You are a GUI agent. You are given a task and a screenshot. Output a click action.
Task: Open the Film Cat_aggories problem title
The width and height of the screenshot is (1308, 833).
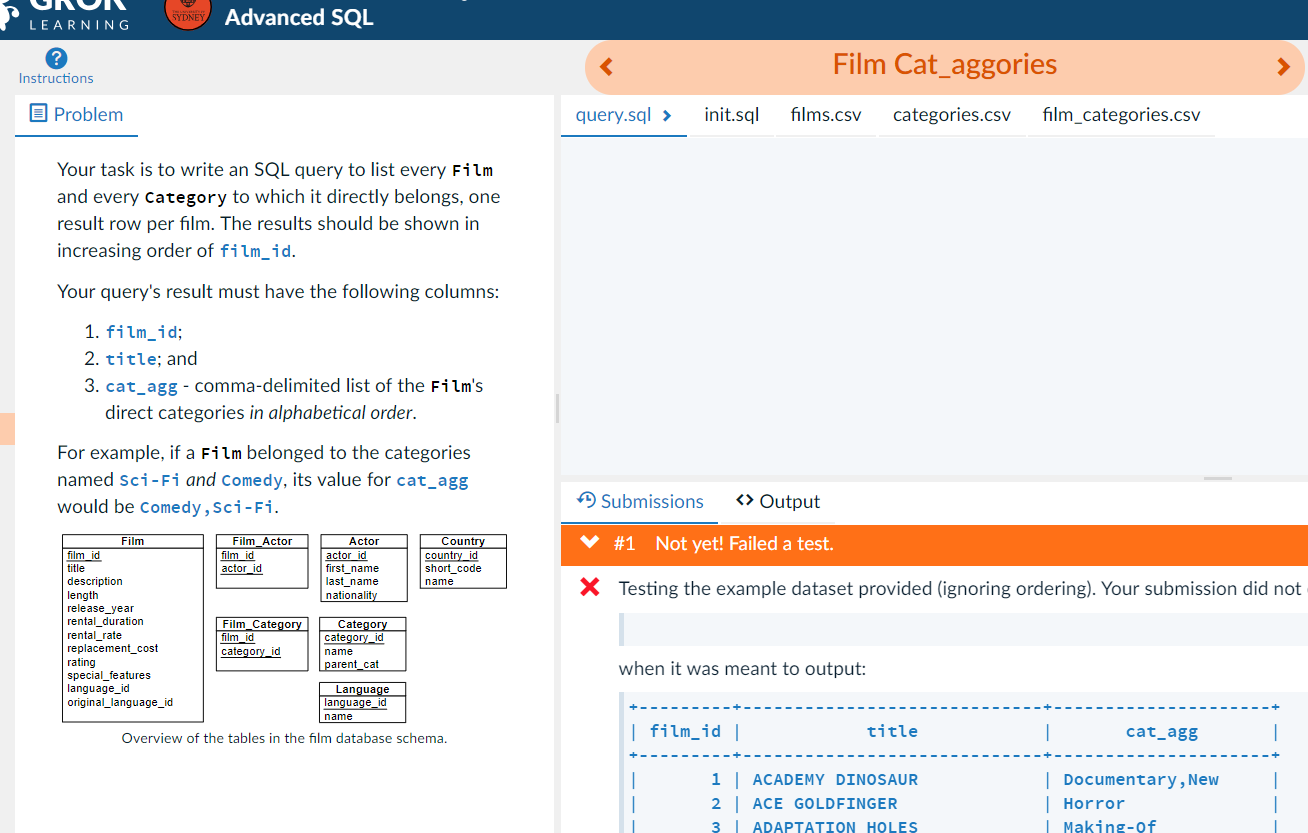(945, 65)
